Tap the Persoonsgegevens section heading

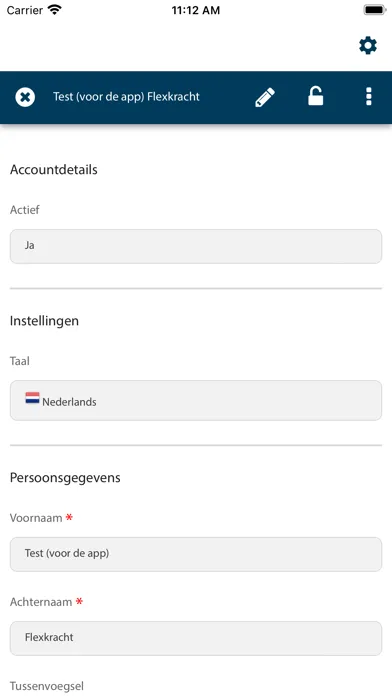click(x=65, y=478)
